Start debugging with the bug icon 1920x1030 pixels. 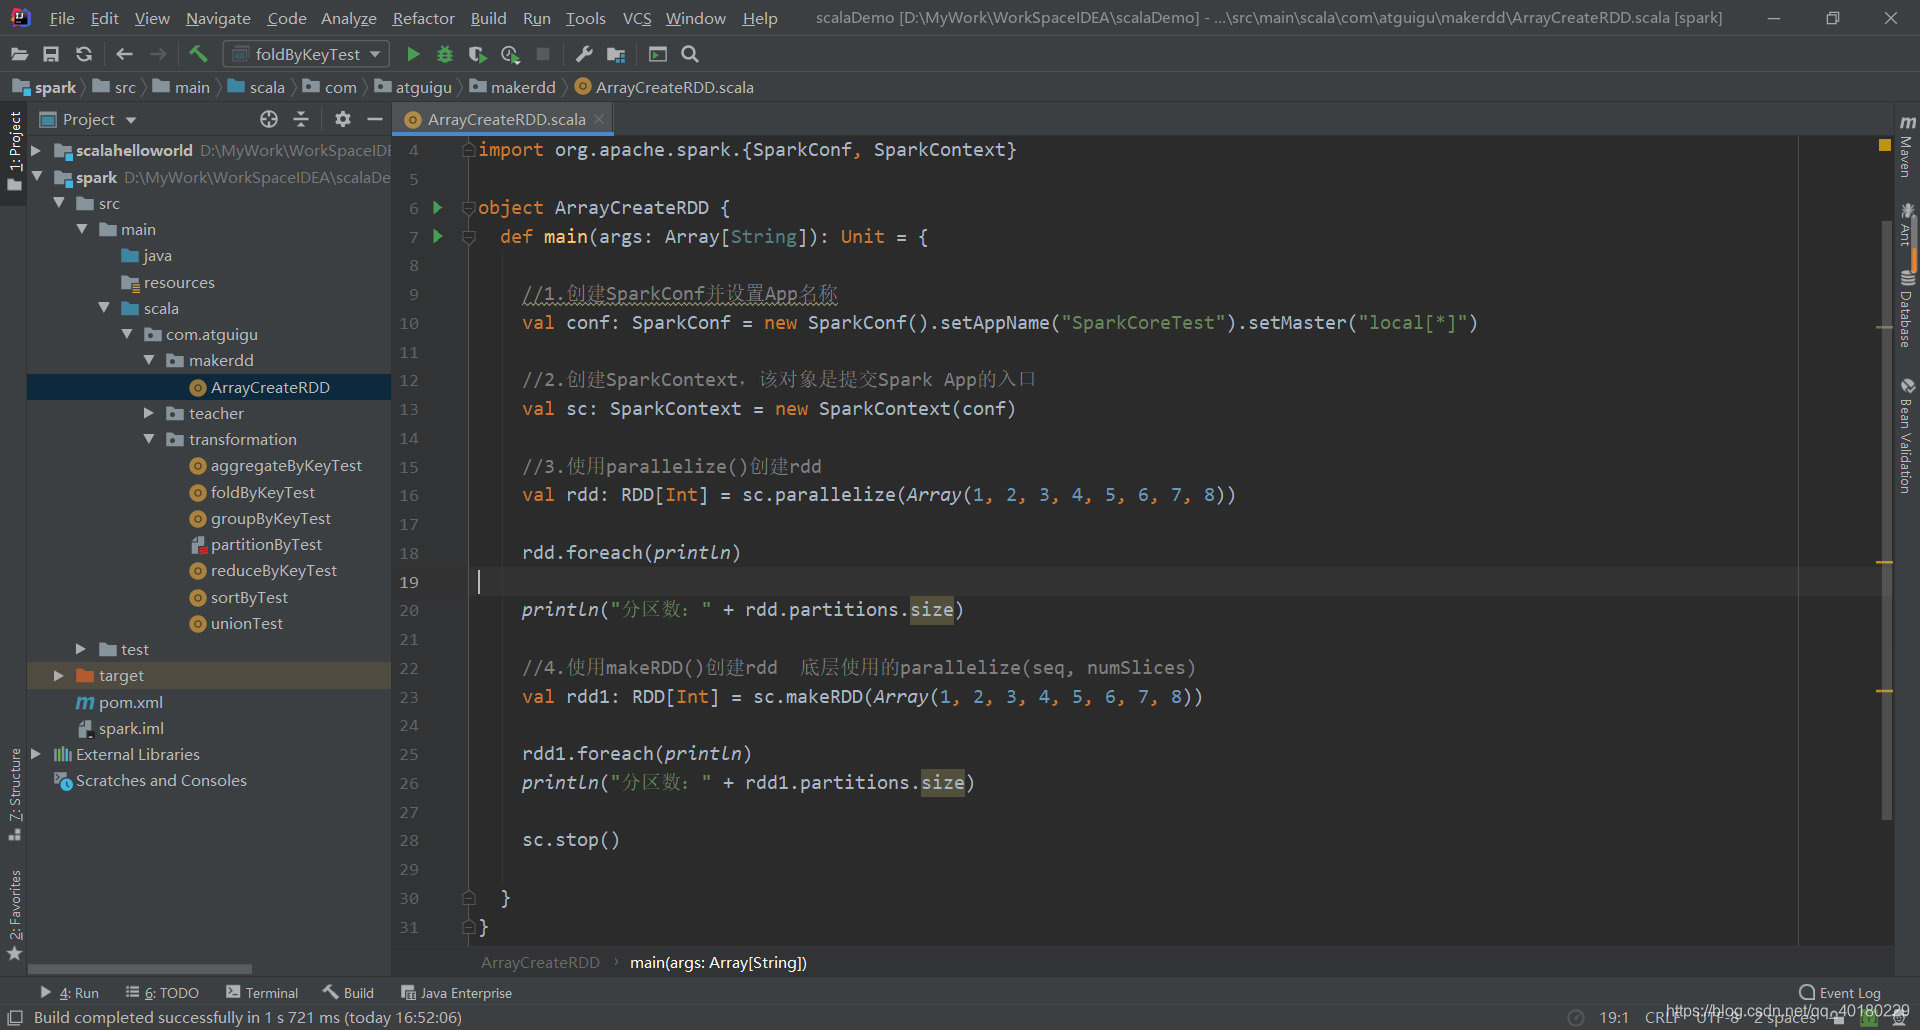[445, 54]
